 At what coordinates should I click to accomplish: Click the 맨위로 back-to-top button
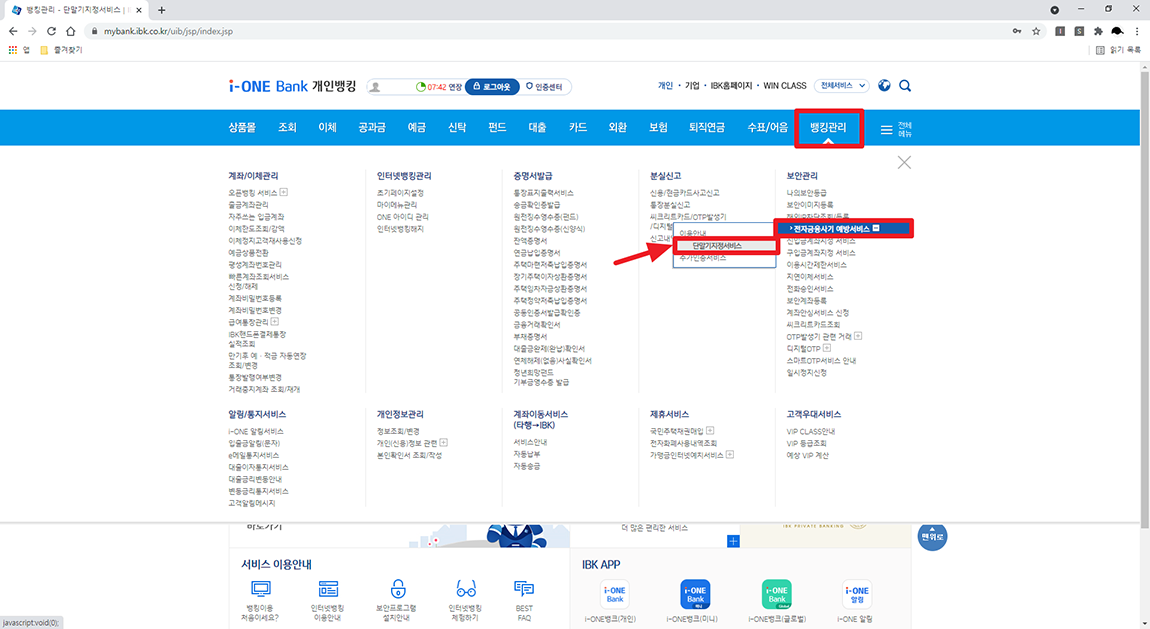coord(932,537)
